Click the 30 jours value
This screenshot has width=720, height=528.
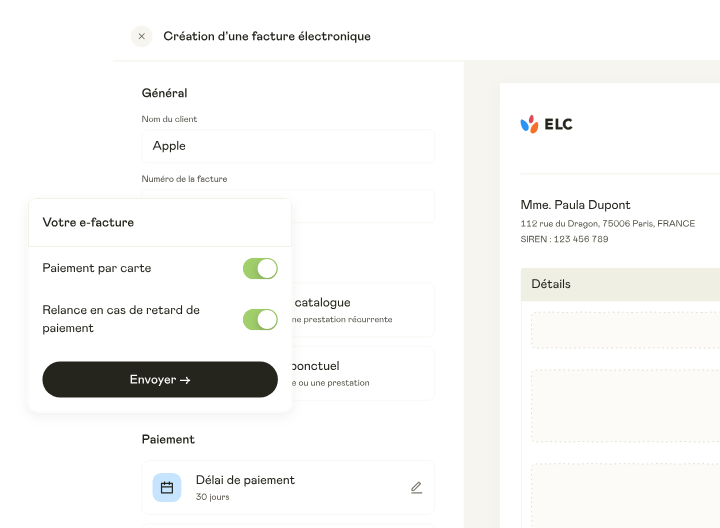[213, 497]
